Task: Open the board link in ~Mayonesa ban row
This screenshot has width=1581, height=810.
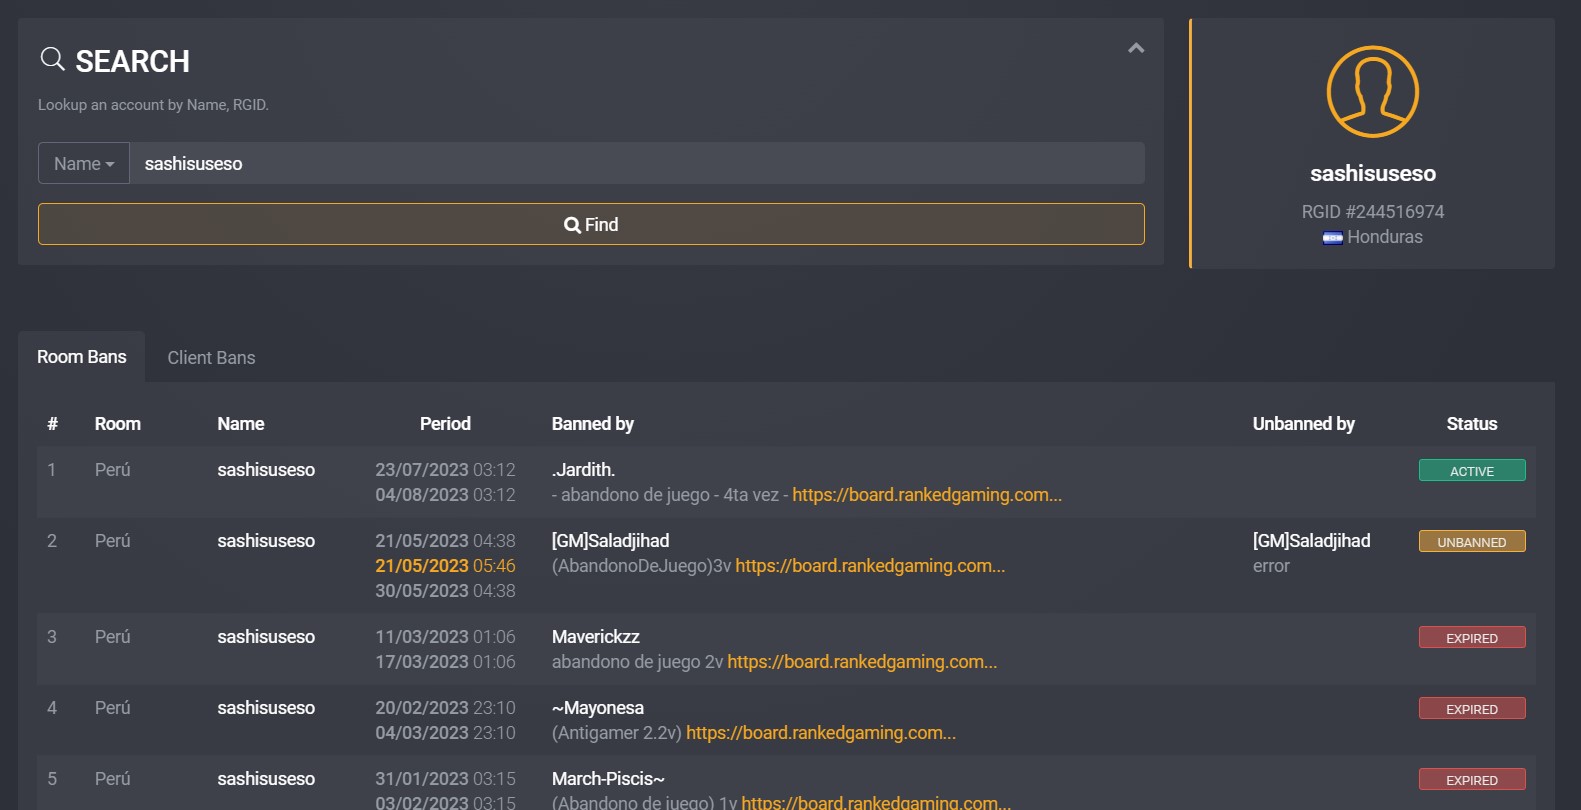Action: coord(821,733)
